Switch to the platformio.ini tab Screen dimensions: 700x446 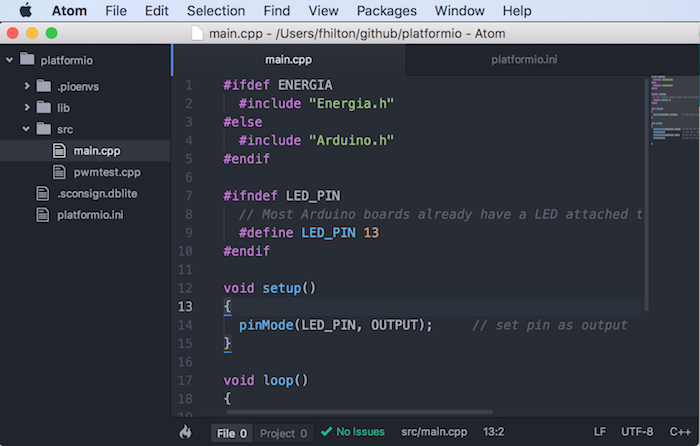click(x=524, y=60)
